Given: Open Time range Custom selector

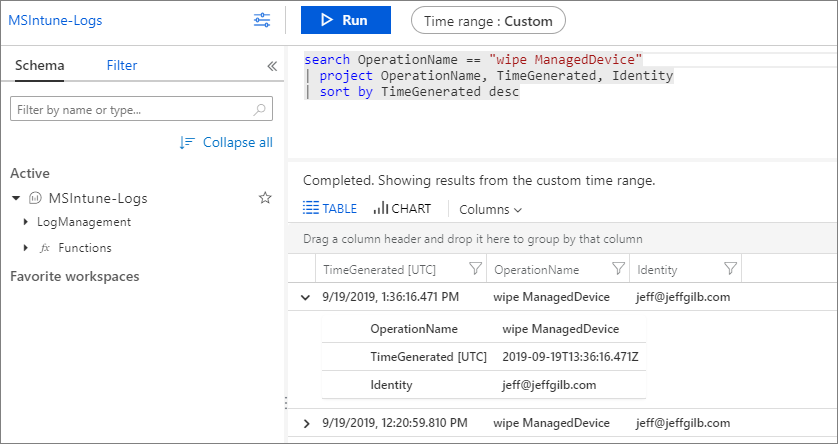Looking at the screenshot, I should coord(488,21).
